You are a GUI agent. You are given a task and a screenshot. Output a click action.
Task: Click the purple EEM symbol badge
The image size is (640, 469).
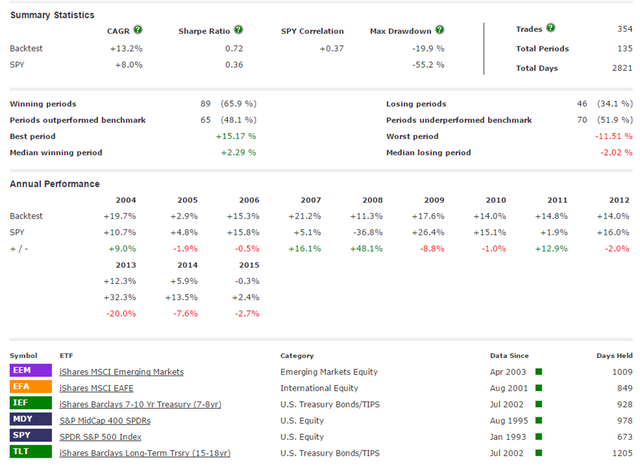[x=31, y=370]
